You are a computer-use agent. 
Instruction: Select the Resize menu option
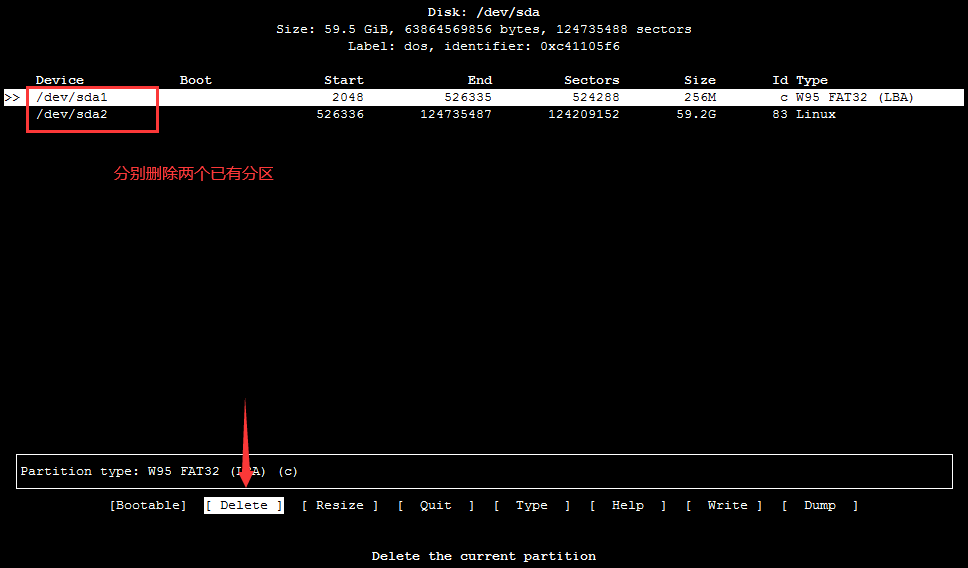340,505
